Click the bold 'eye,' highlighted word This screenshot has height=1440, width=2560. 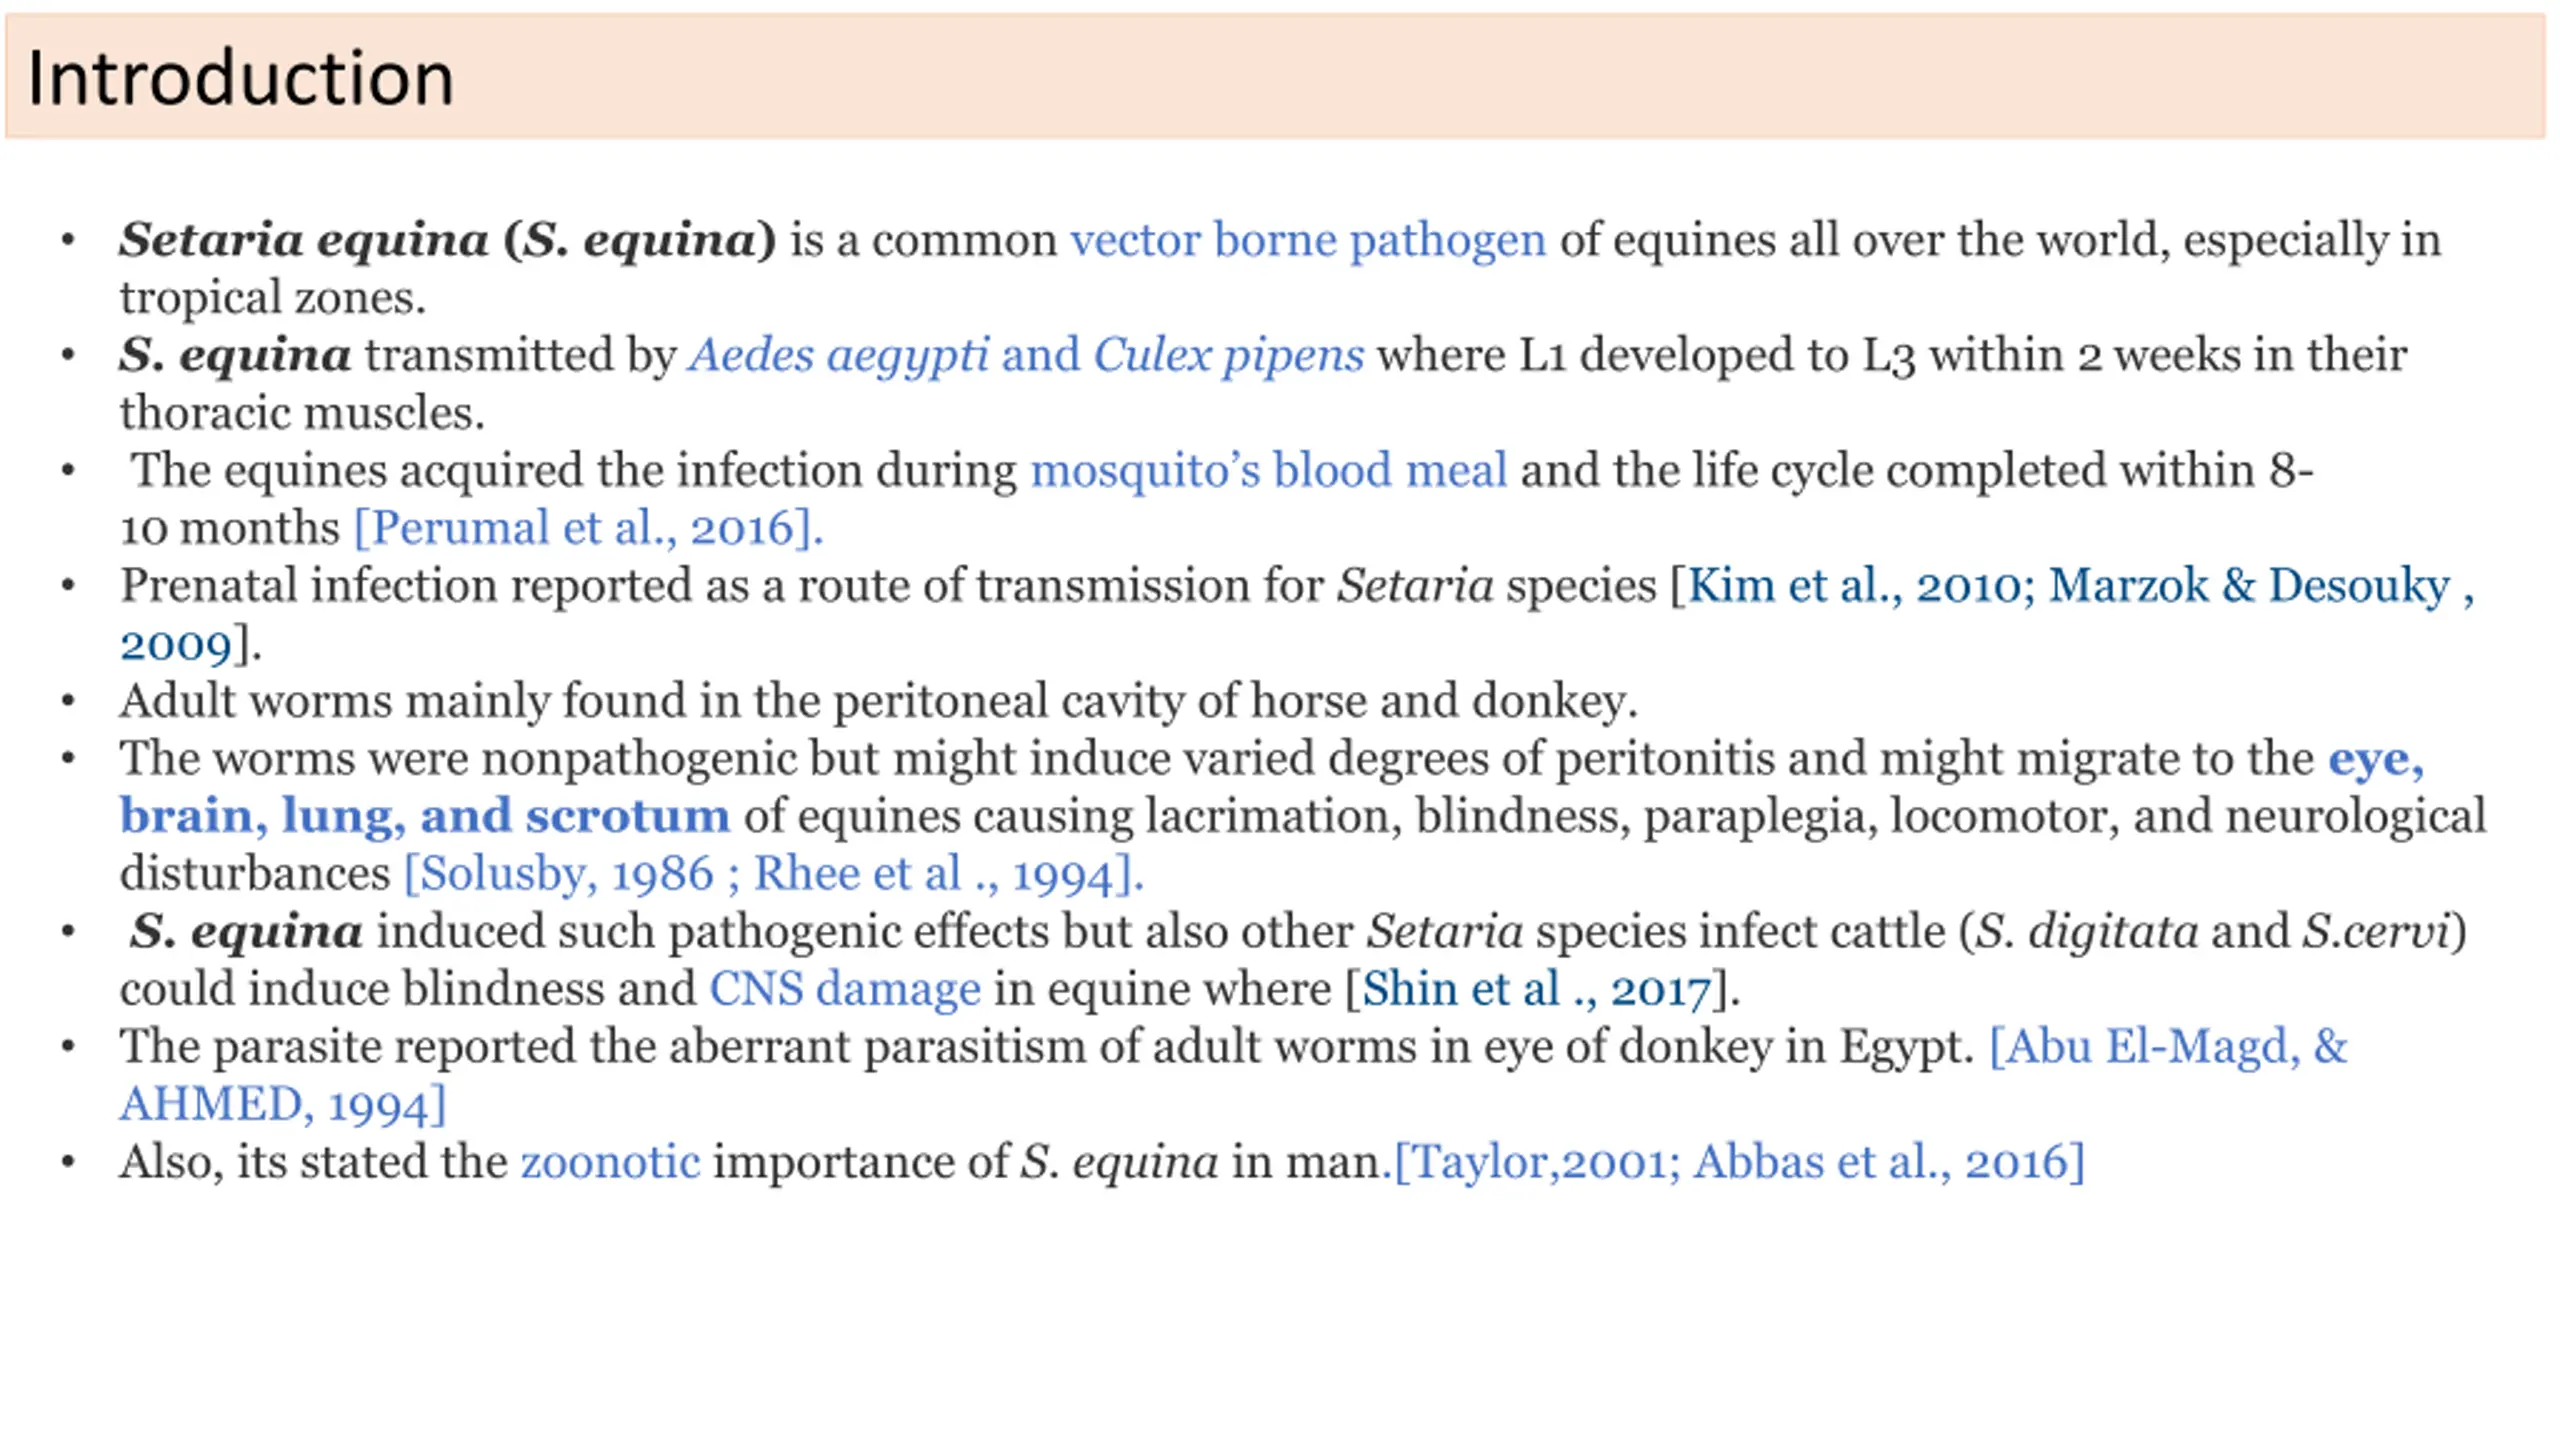point(2376,760)
